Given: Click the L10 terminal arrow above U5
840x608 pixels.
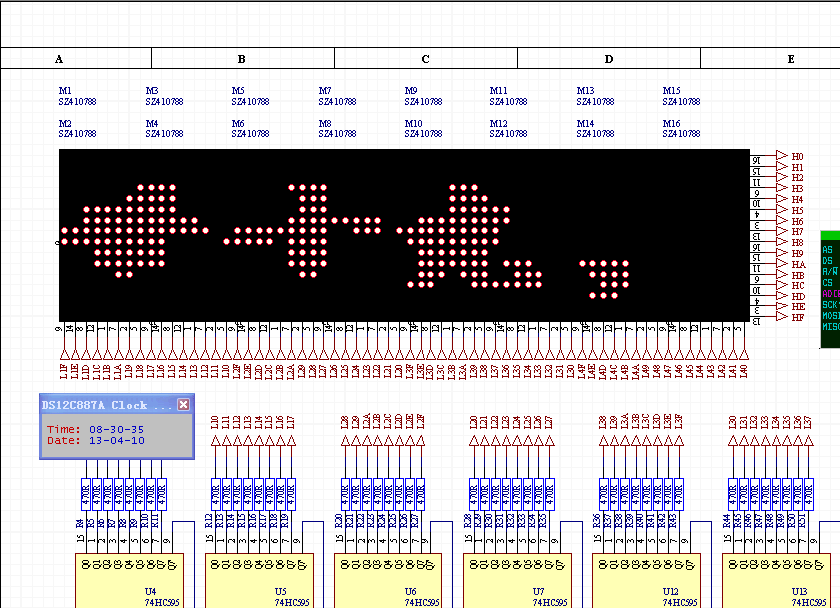Looking at the screenshot, I should tap(215, 441).
